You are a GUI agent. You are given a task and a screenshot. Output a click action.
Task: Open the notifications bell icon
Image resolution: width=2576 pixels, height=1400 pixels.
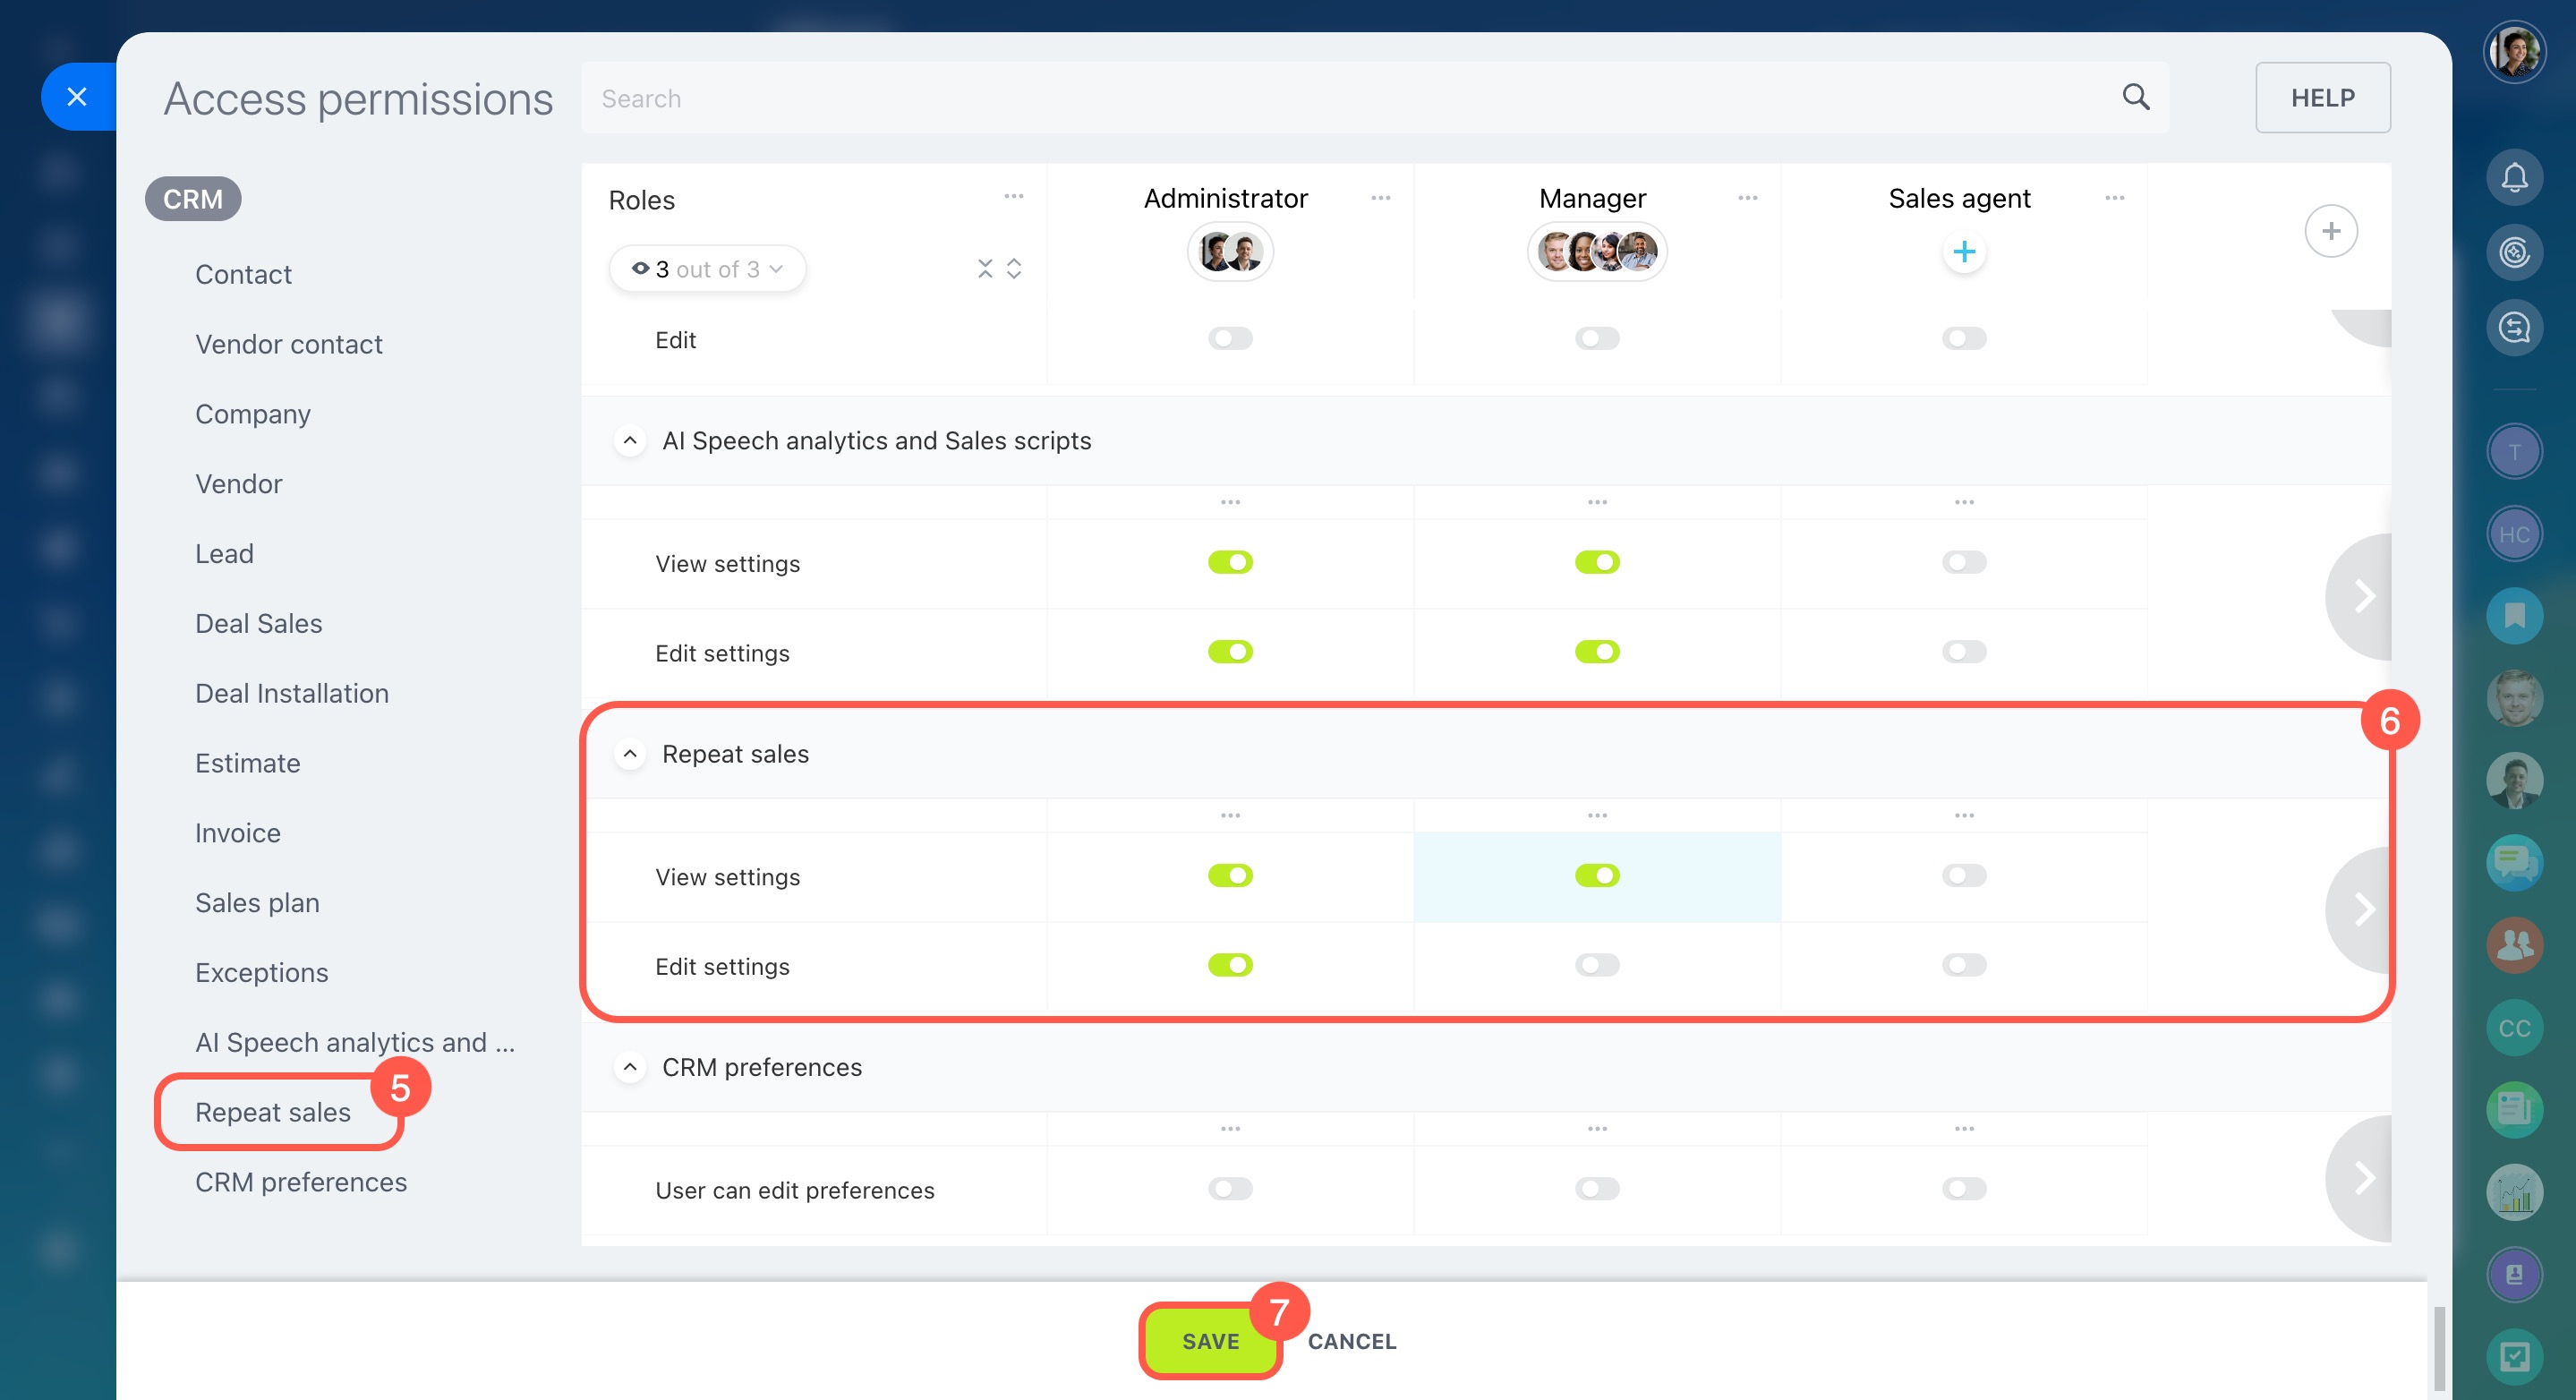2513,178
